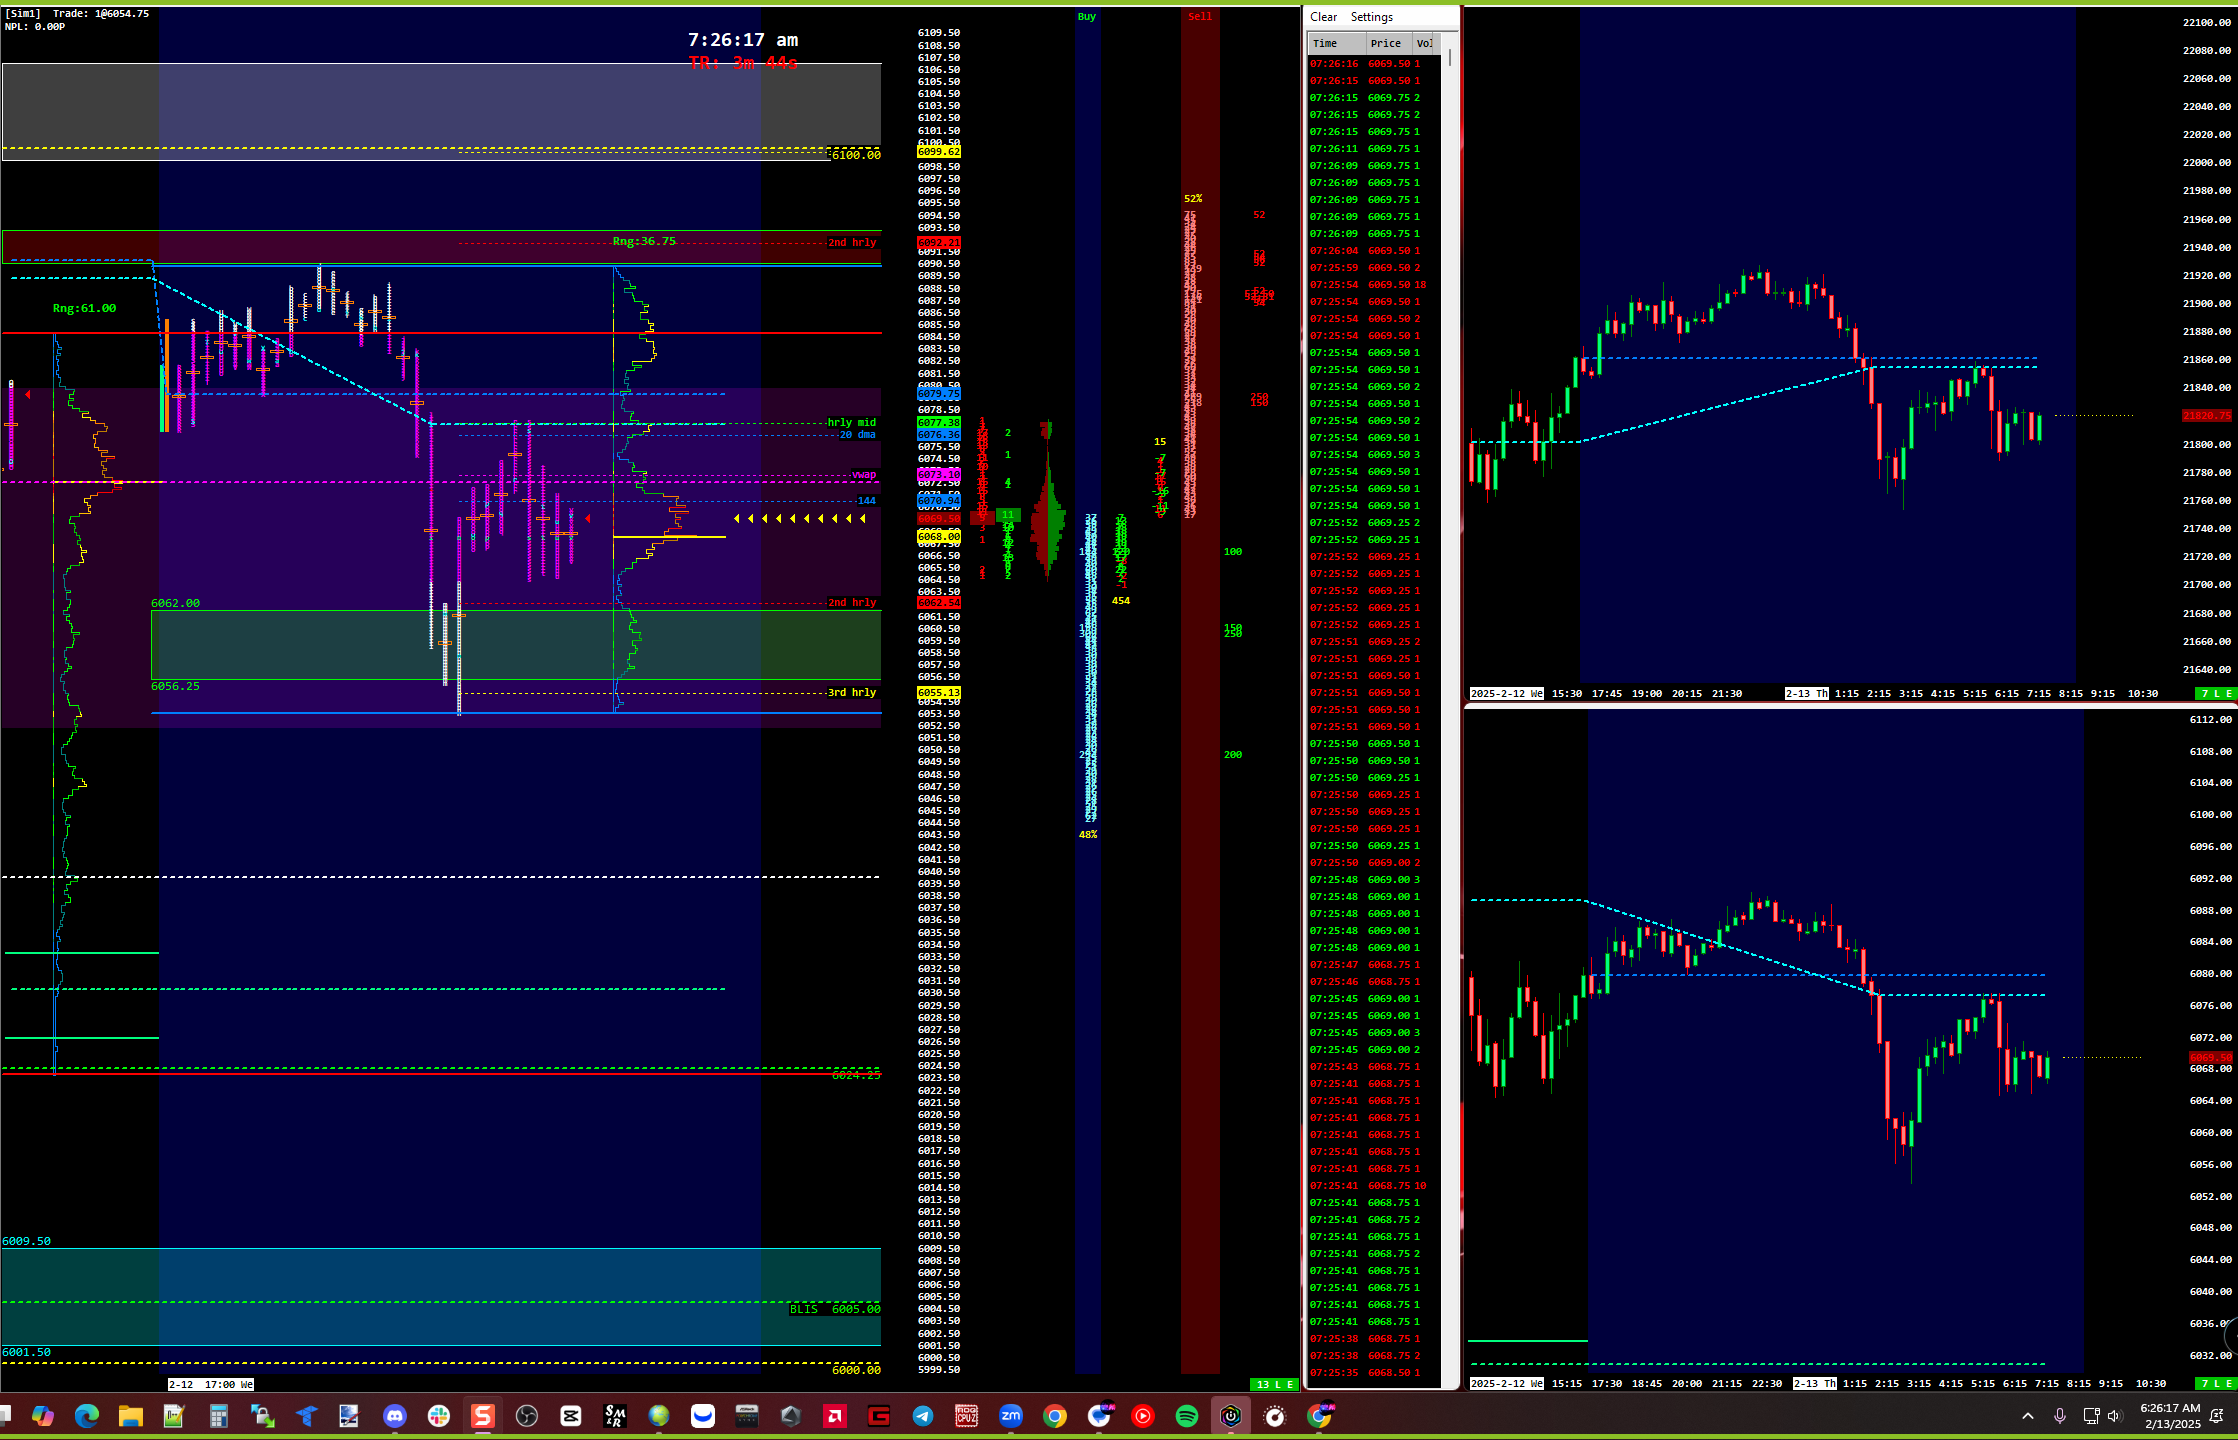Screen dimensions: 2238x1440
Task: Toggle the microphone icon in the system tray
Action: tap(2060, 1416)
